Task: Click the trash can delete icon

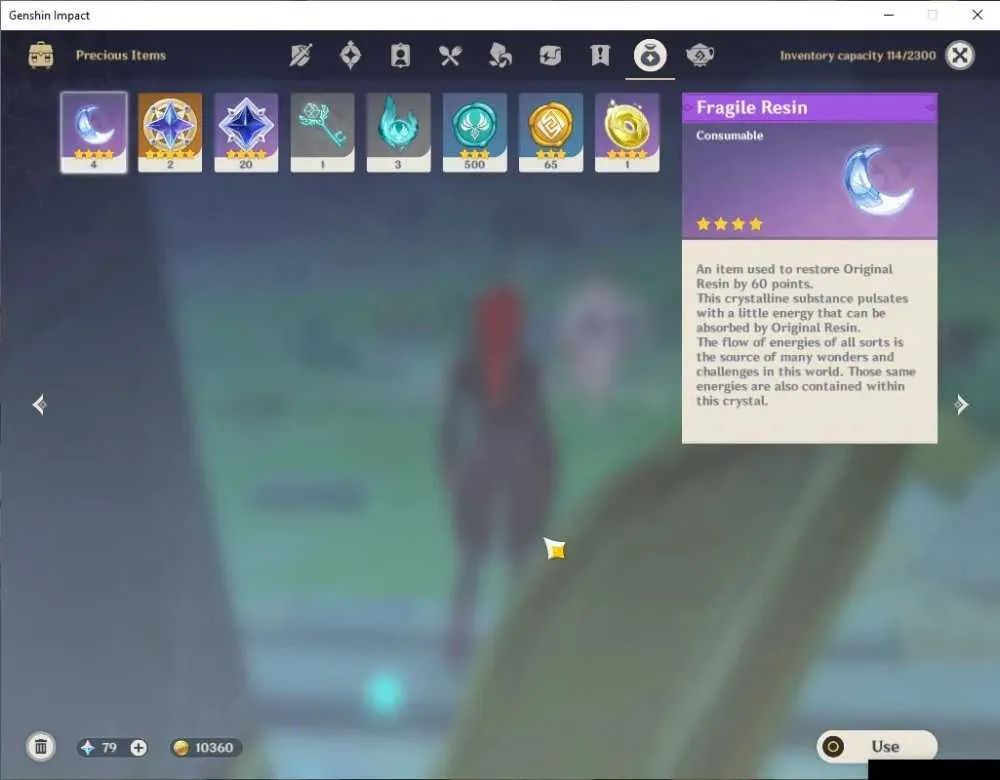Action: coord(41,747)
